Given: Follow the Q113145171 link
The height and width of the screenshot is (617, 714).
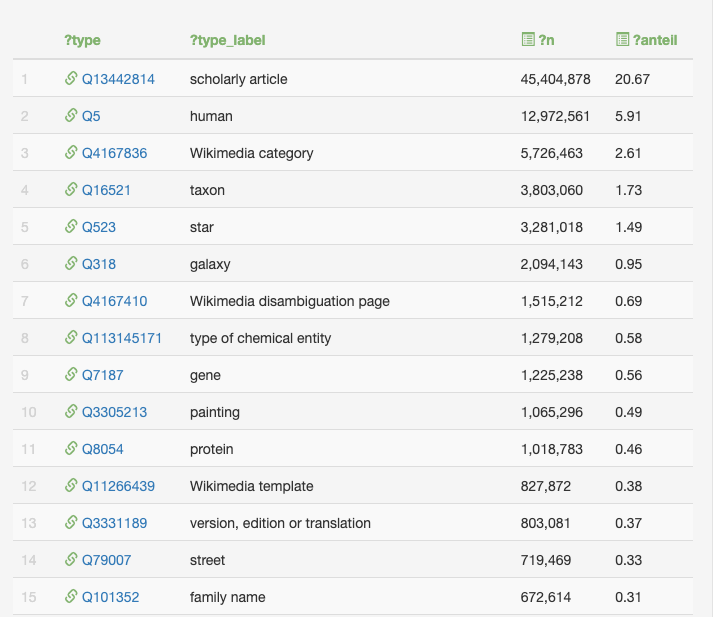Looking at the screenshot, I should [121, 338].
